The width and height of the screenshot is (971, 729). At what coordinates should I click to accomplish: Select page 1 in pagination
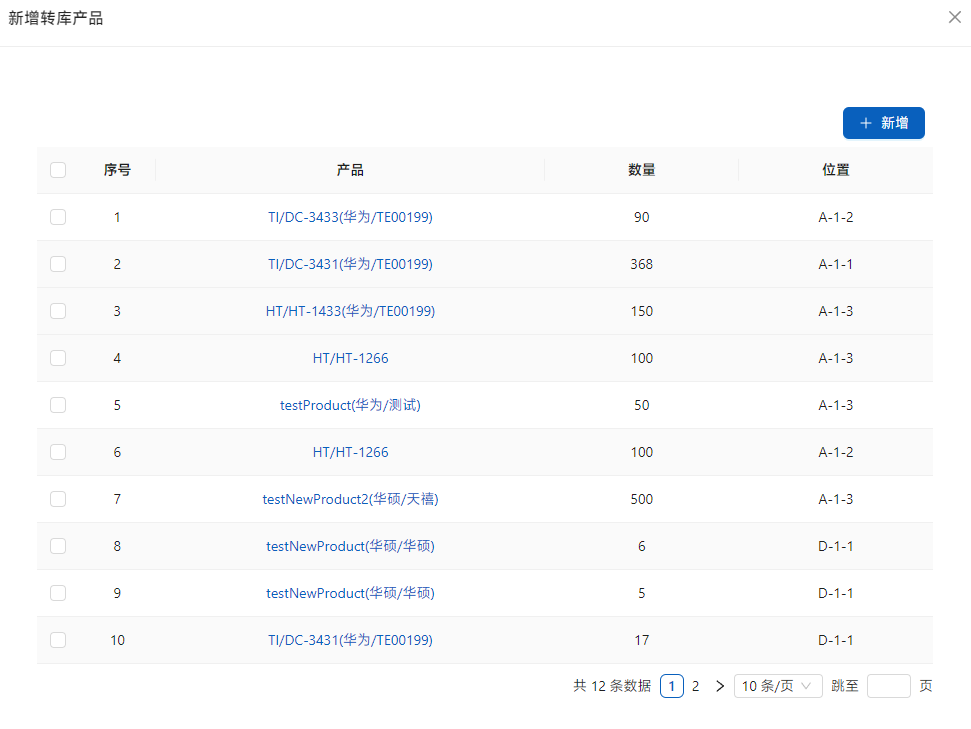(x=672, y=686)
